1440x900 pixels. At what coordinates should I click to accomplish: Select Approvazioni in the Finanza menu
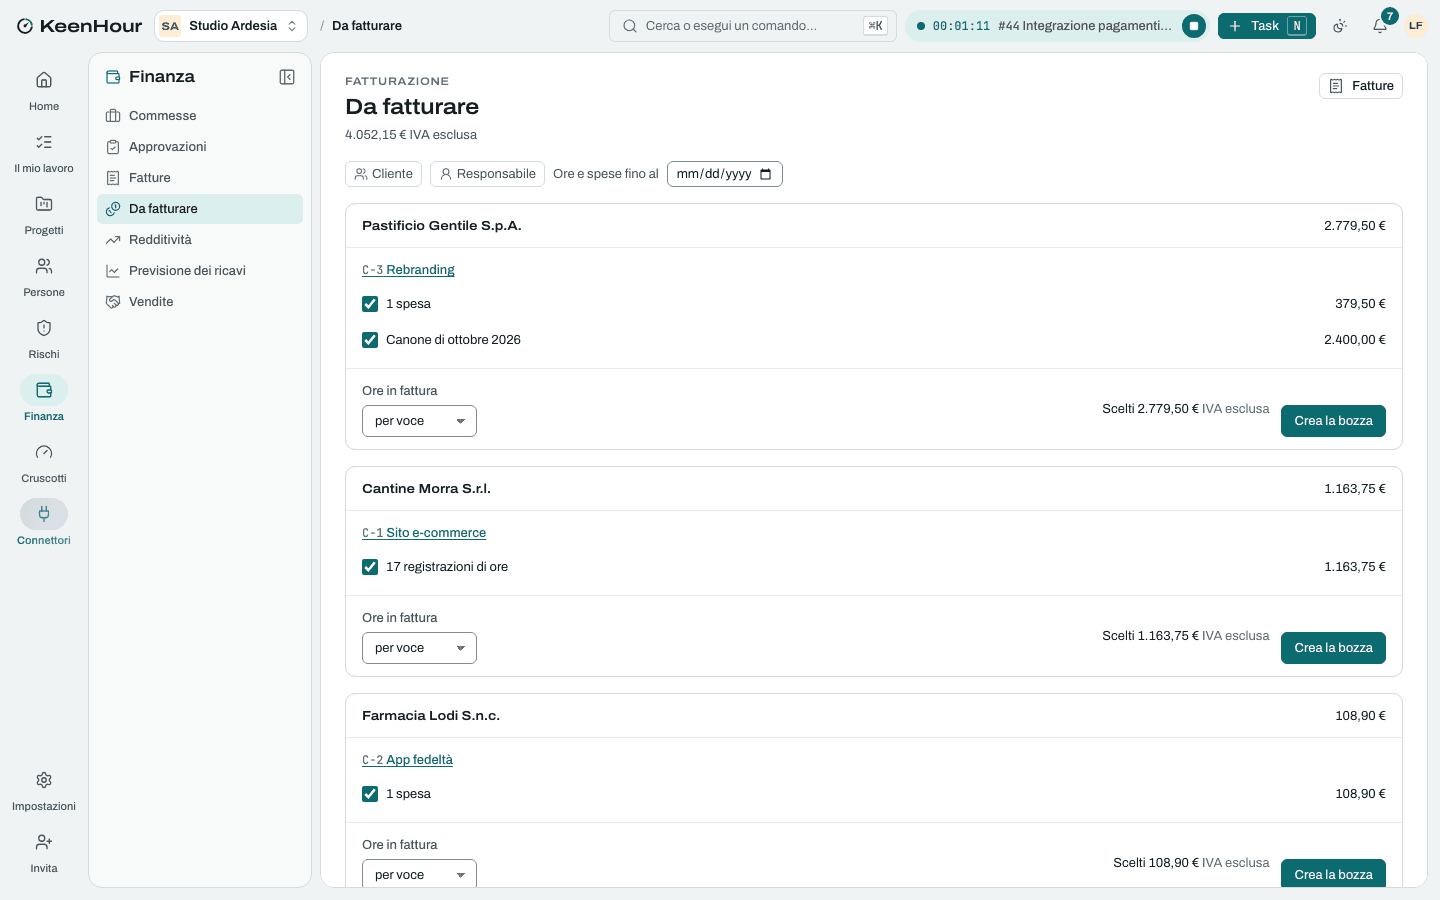click(200, 147)
